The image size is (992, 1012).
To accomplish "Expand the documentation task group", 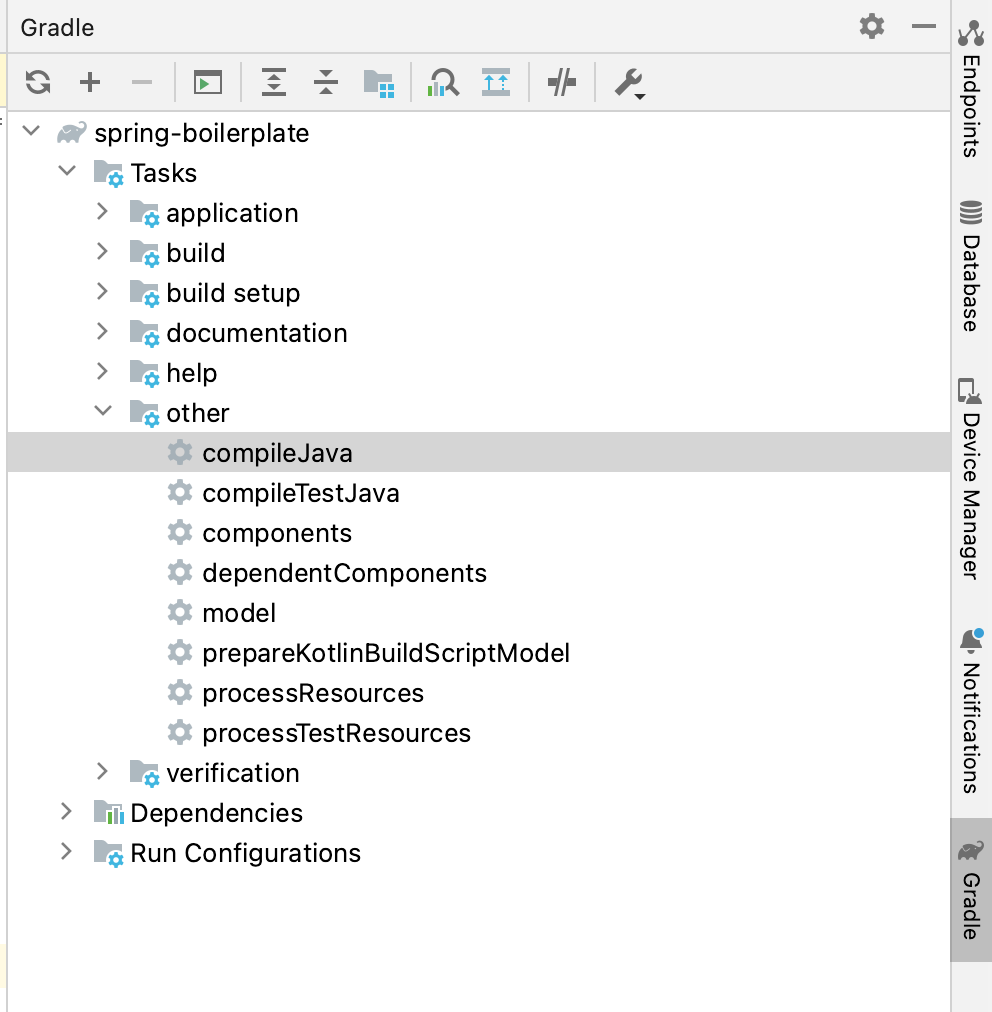I will (x=102, y=332).
